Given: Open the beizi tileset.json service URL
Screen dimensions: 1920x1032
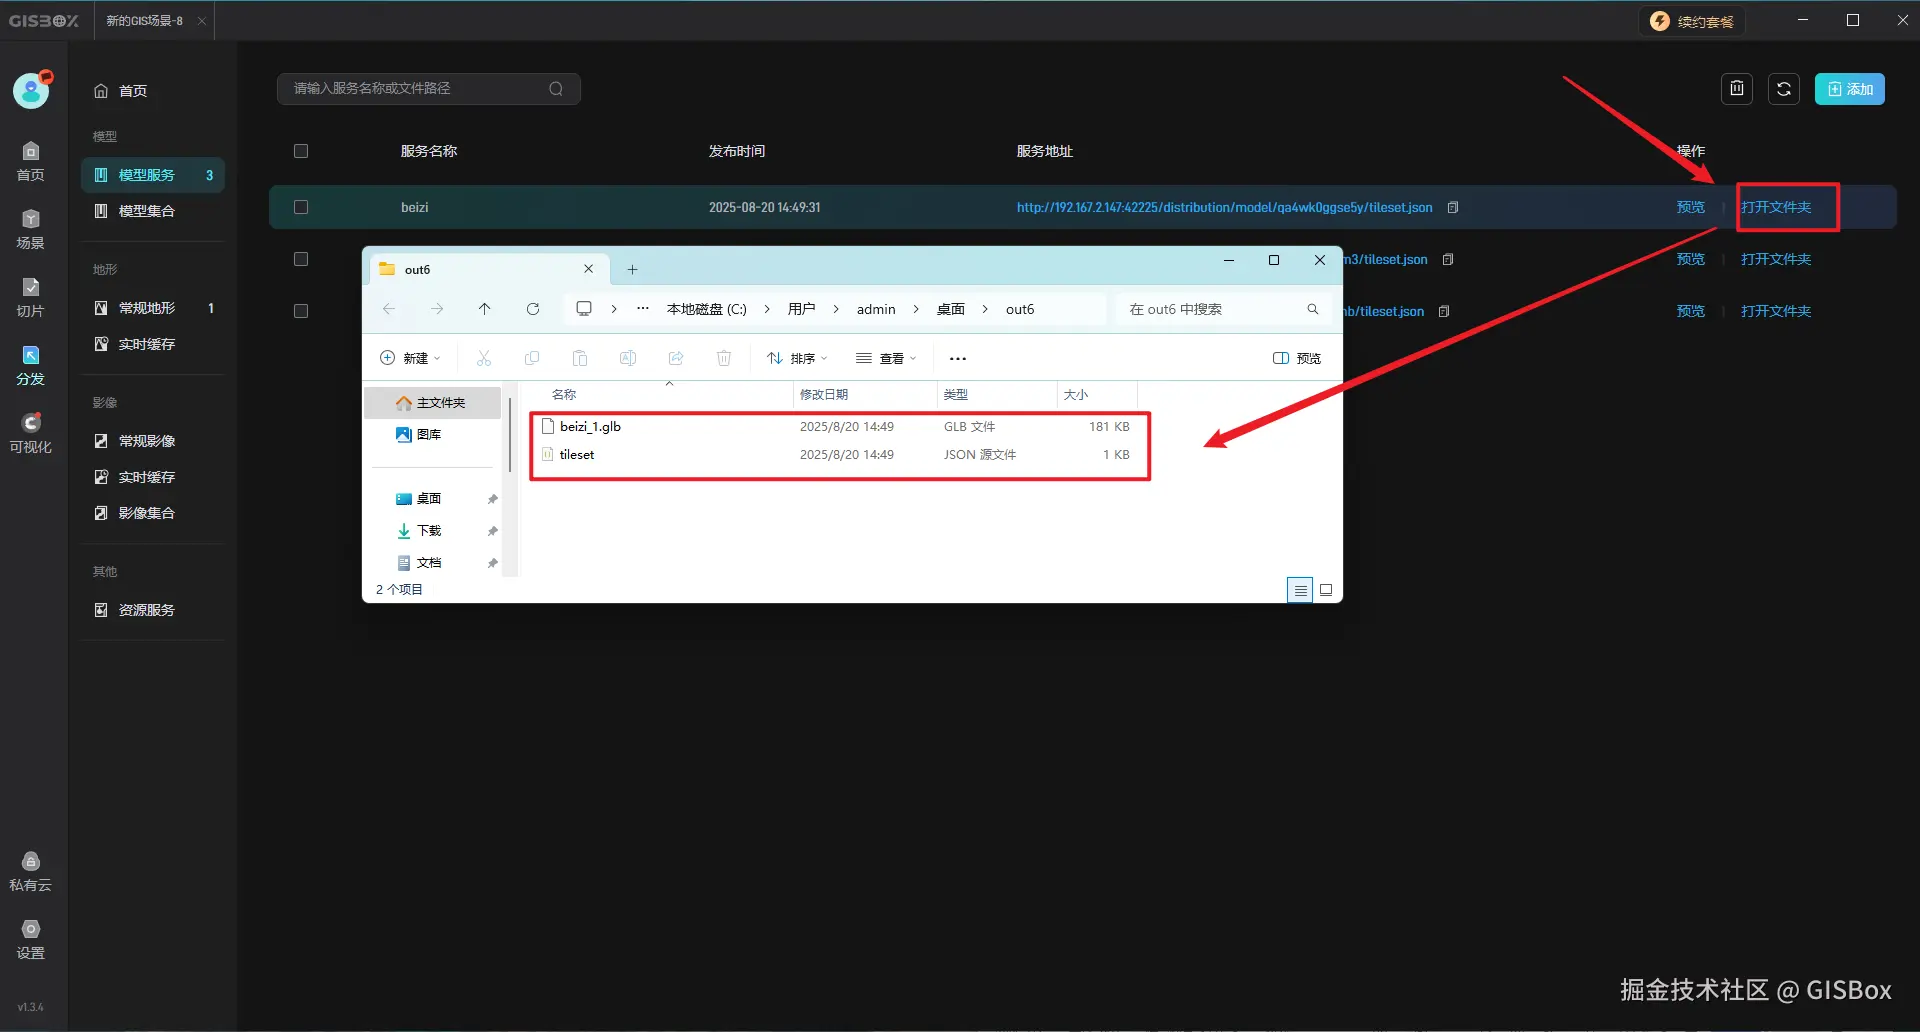Looking at the screenshot, I should tap(1224, 207).
